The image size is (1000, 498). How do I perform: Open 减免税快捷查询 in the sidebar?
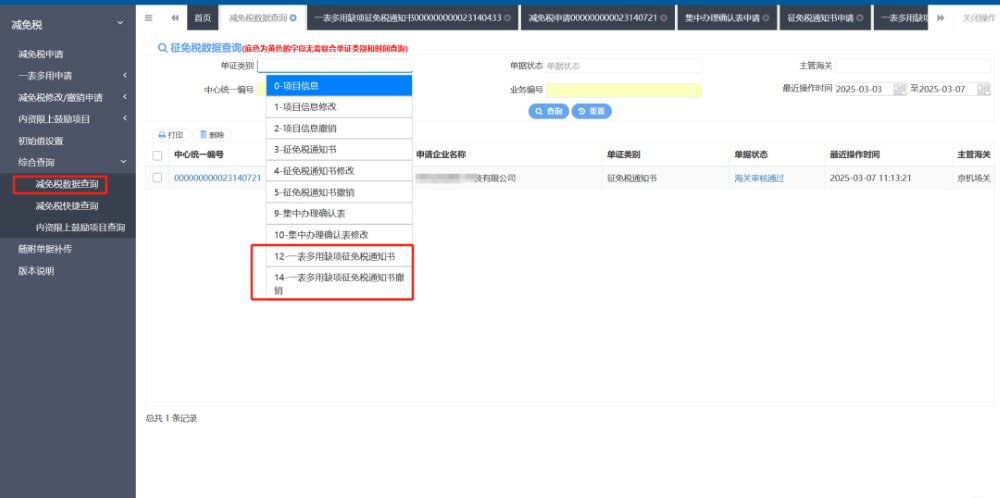[73, 206]
